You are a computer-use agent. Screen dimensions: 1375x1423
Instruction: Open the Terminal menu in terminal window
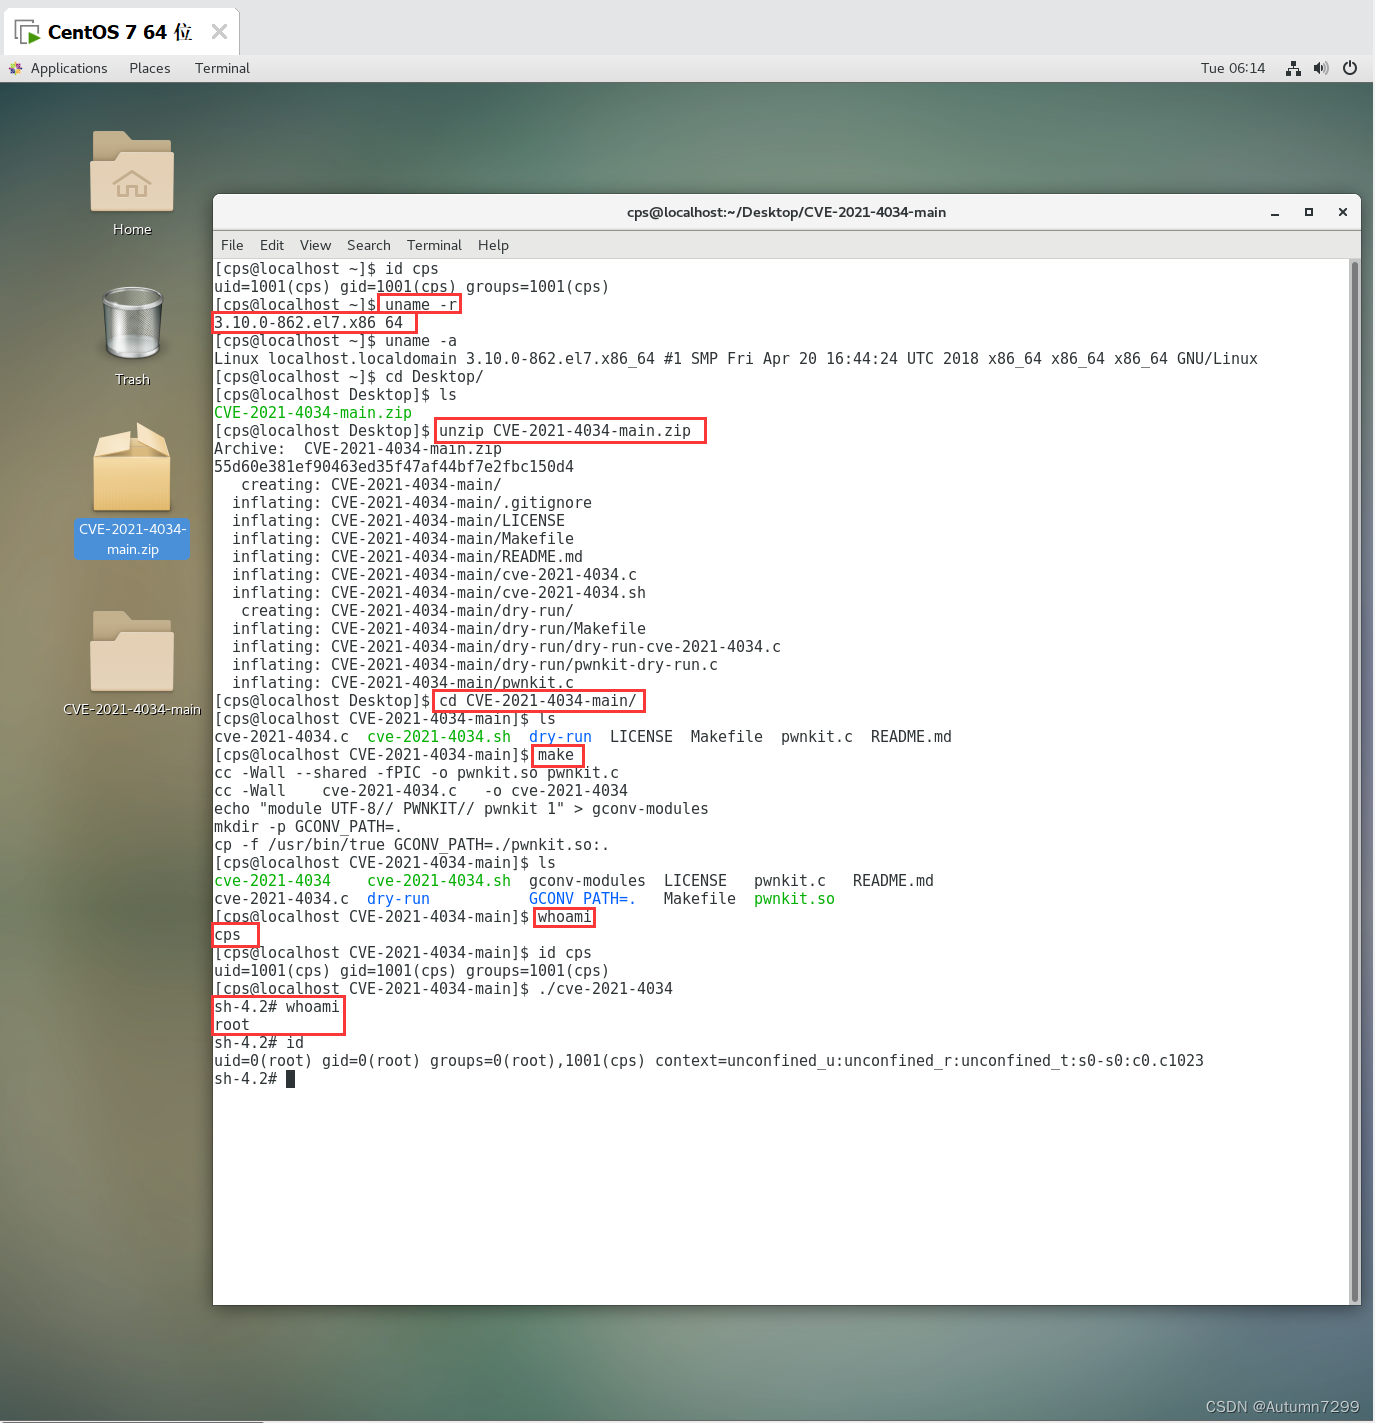[434, 245]
